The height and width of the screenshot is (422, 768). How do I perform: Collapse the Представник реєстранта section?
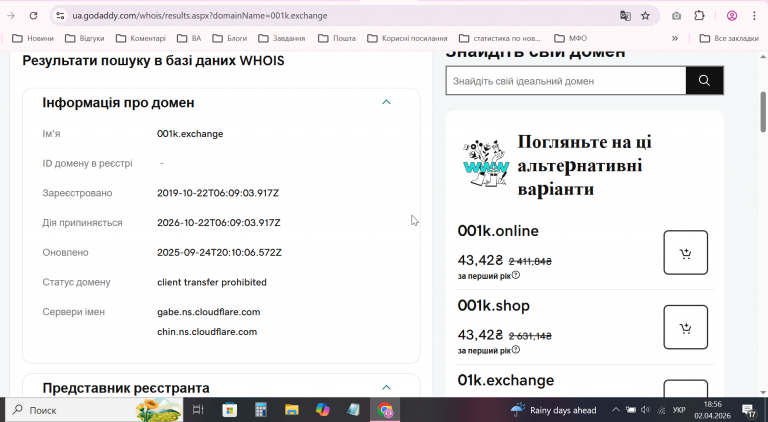point(386,387)
